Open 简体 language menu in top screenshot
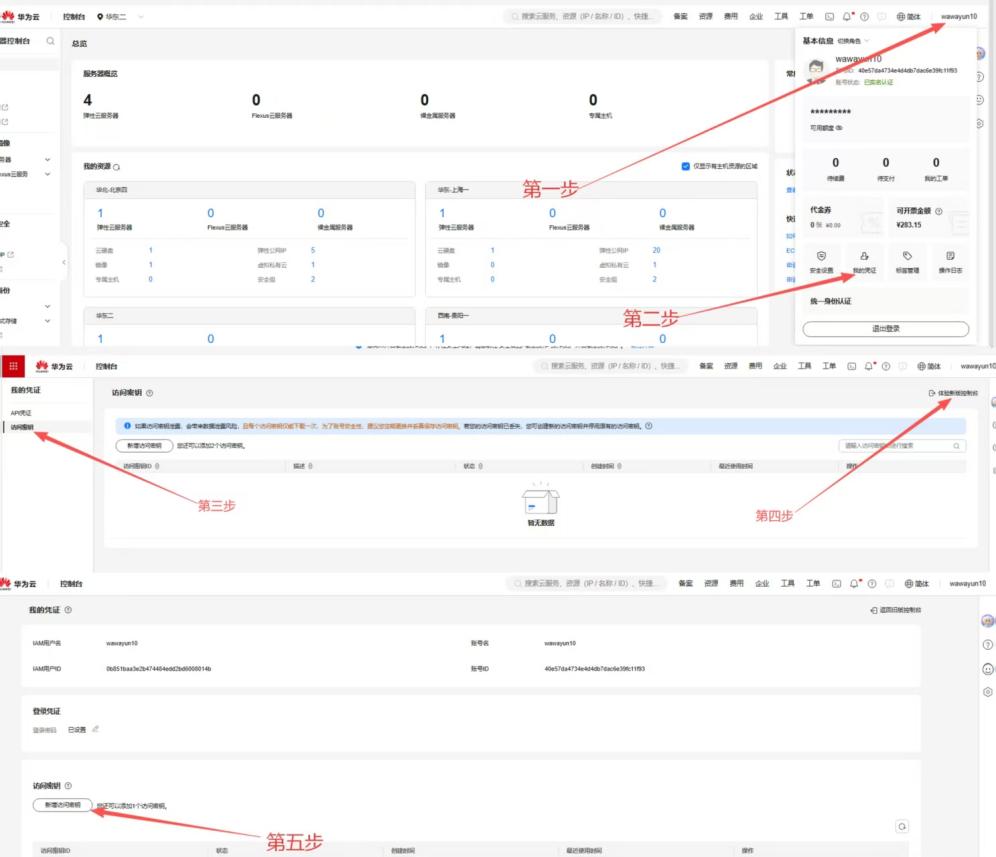The image size is (996, 857). coord(908,17)
